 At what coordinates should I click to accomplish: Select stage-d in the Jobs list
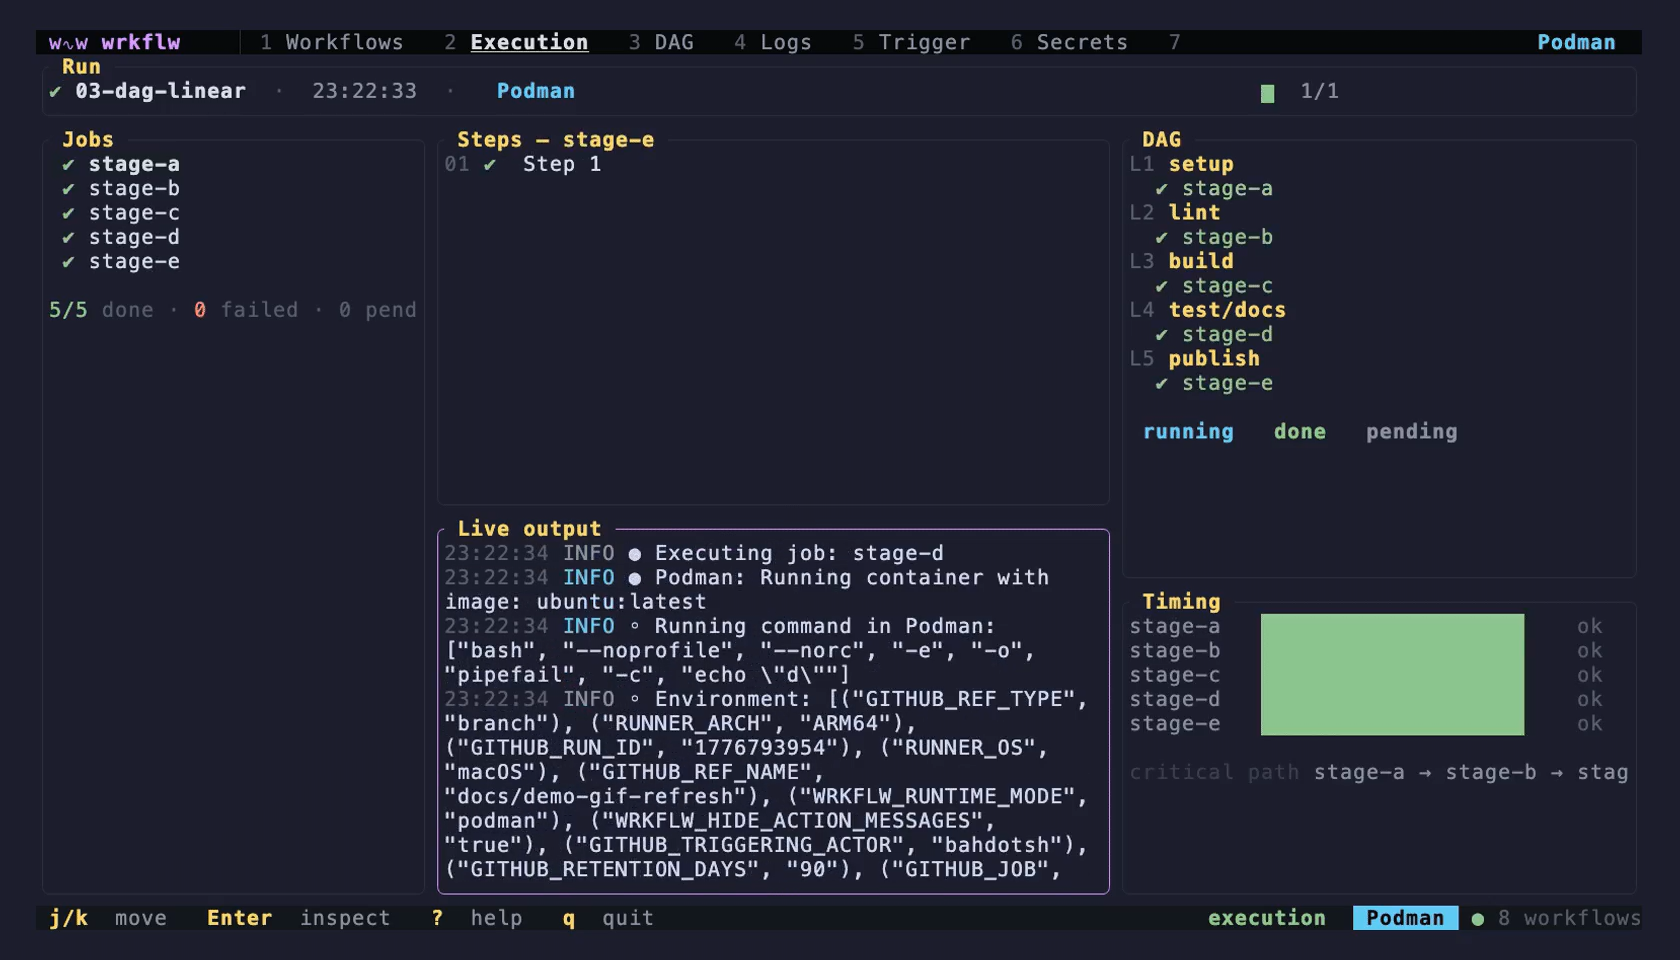pos(134,237)
